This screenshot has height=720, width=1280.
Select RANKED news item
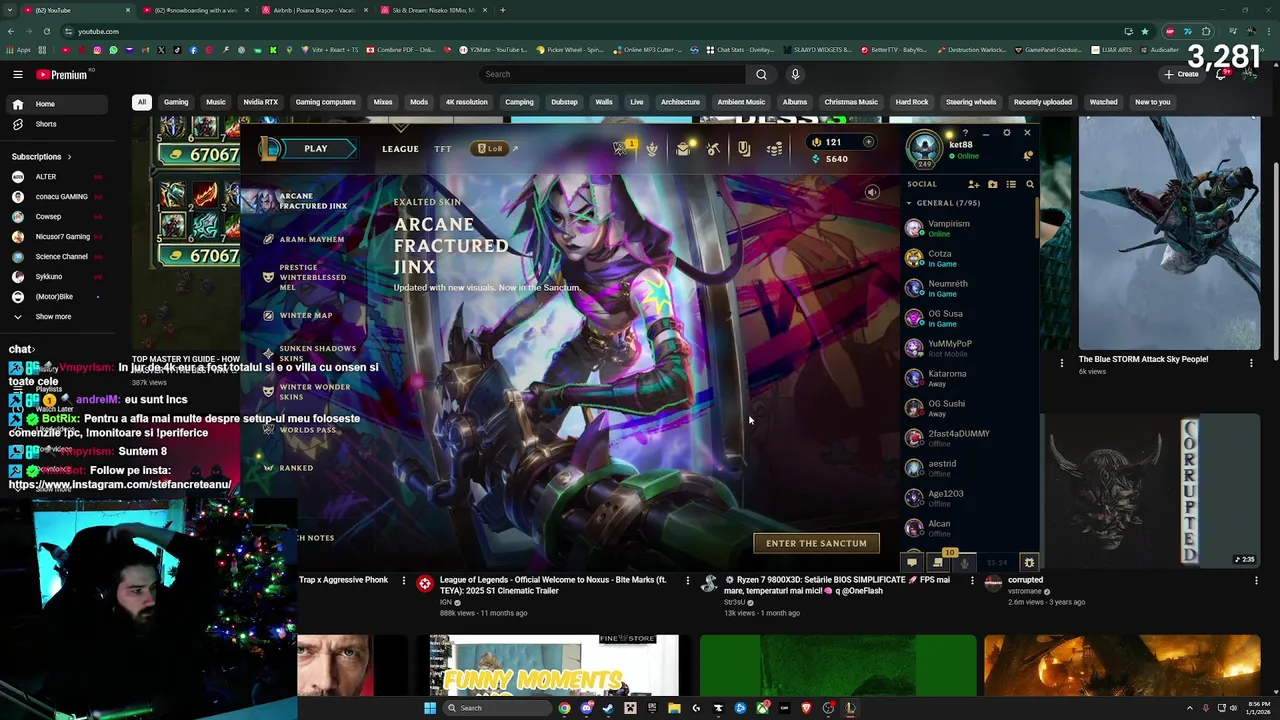coord(296,468)
